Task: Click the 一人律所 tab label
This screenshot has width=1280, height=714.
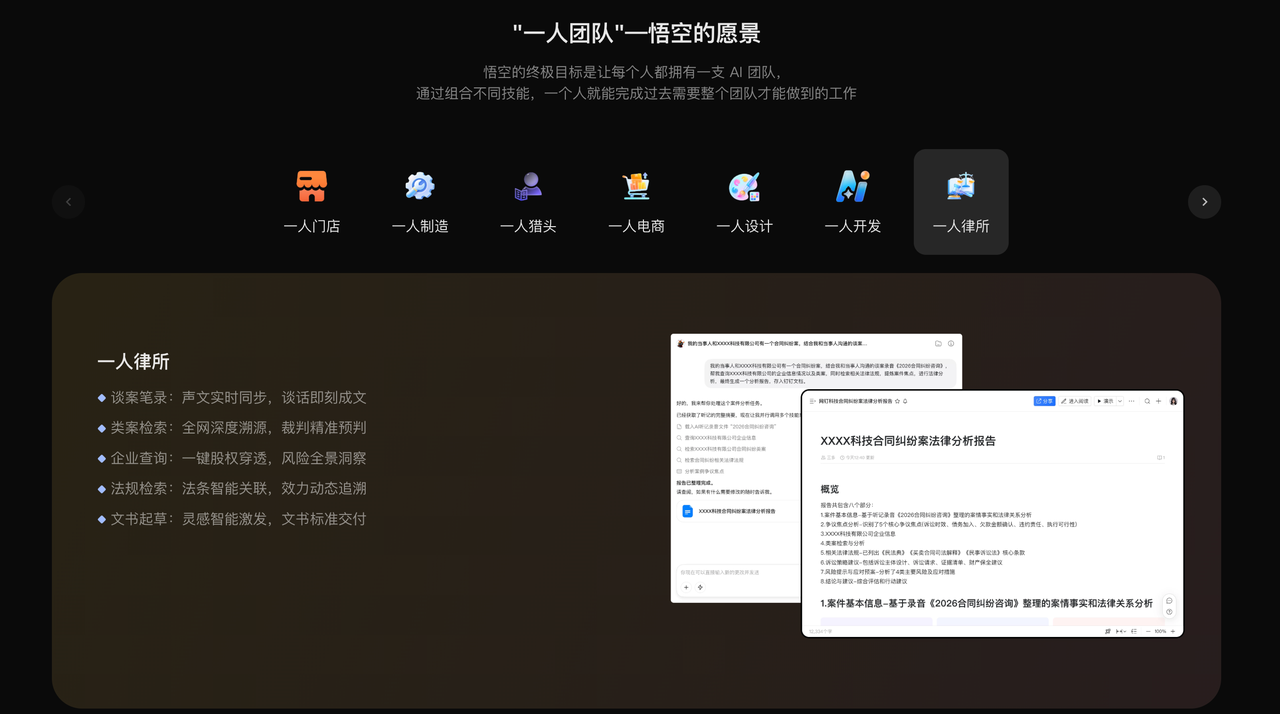Action: click(x=960, y=226)
